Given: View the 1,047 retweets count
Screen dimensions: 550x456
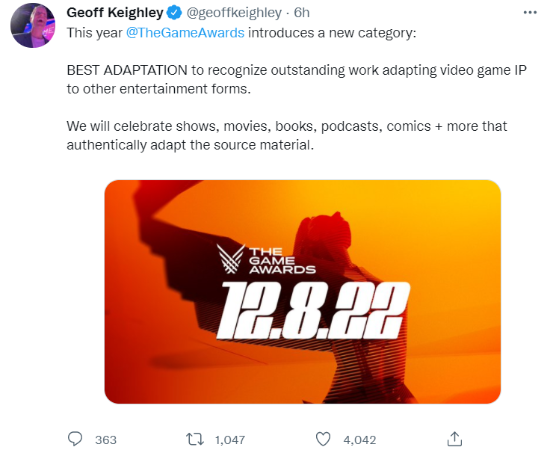Looking at the screenshot, I should click(x=230, y=440).
